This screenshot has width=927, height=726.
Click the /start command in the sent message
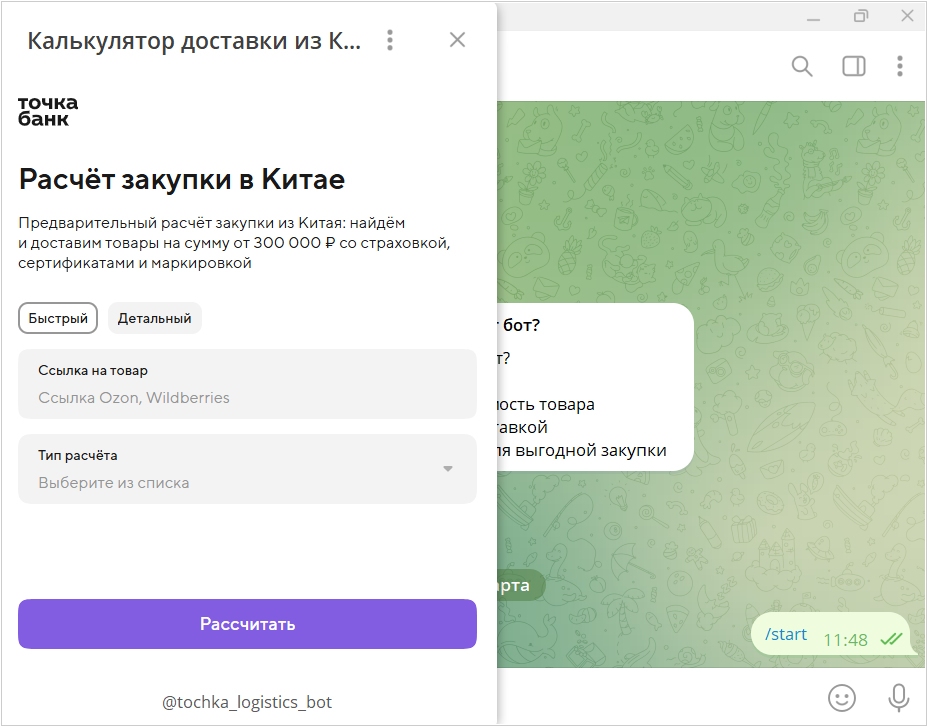click(785, 634)
